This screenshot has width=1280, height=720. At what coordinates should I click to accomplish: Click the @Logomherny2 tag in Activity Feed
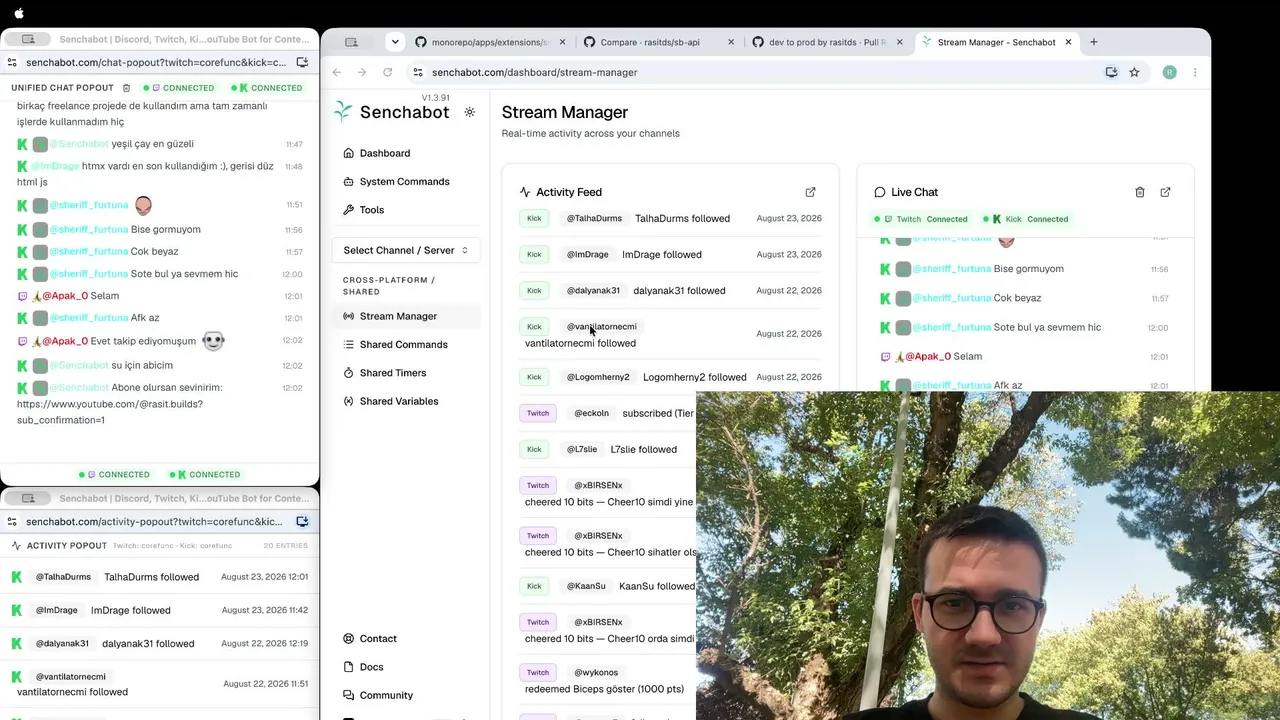598,377
